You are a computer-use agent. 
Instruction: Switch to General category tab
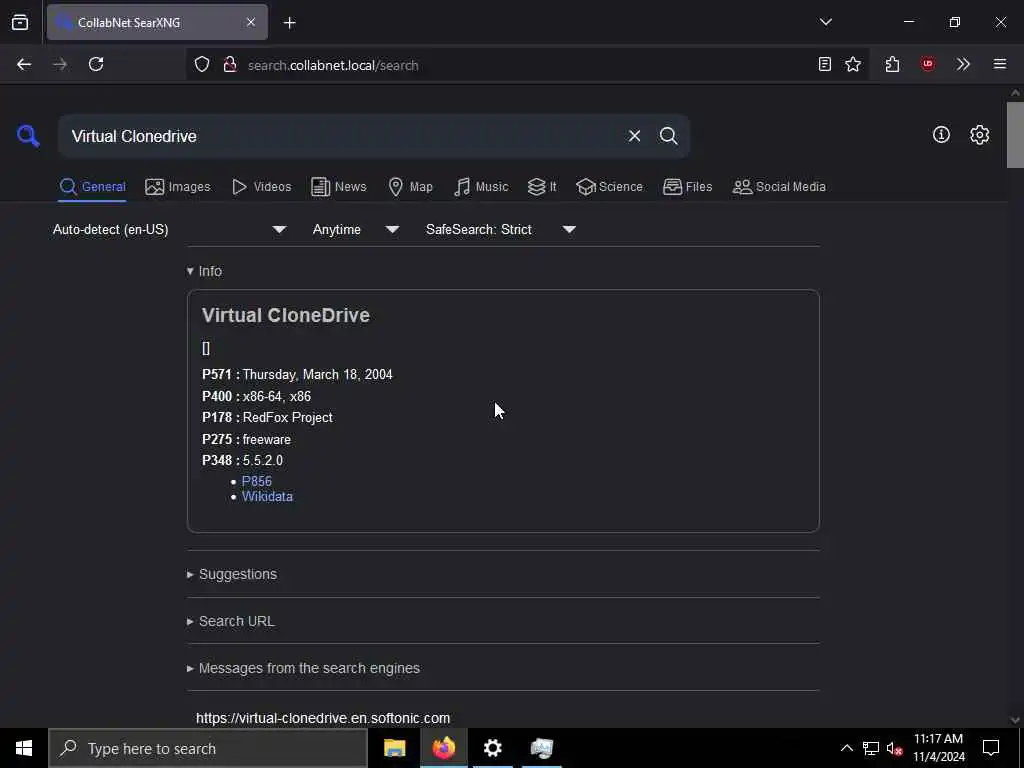point(92,187)
